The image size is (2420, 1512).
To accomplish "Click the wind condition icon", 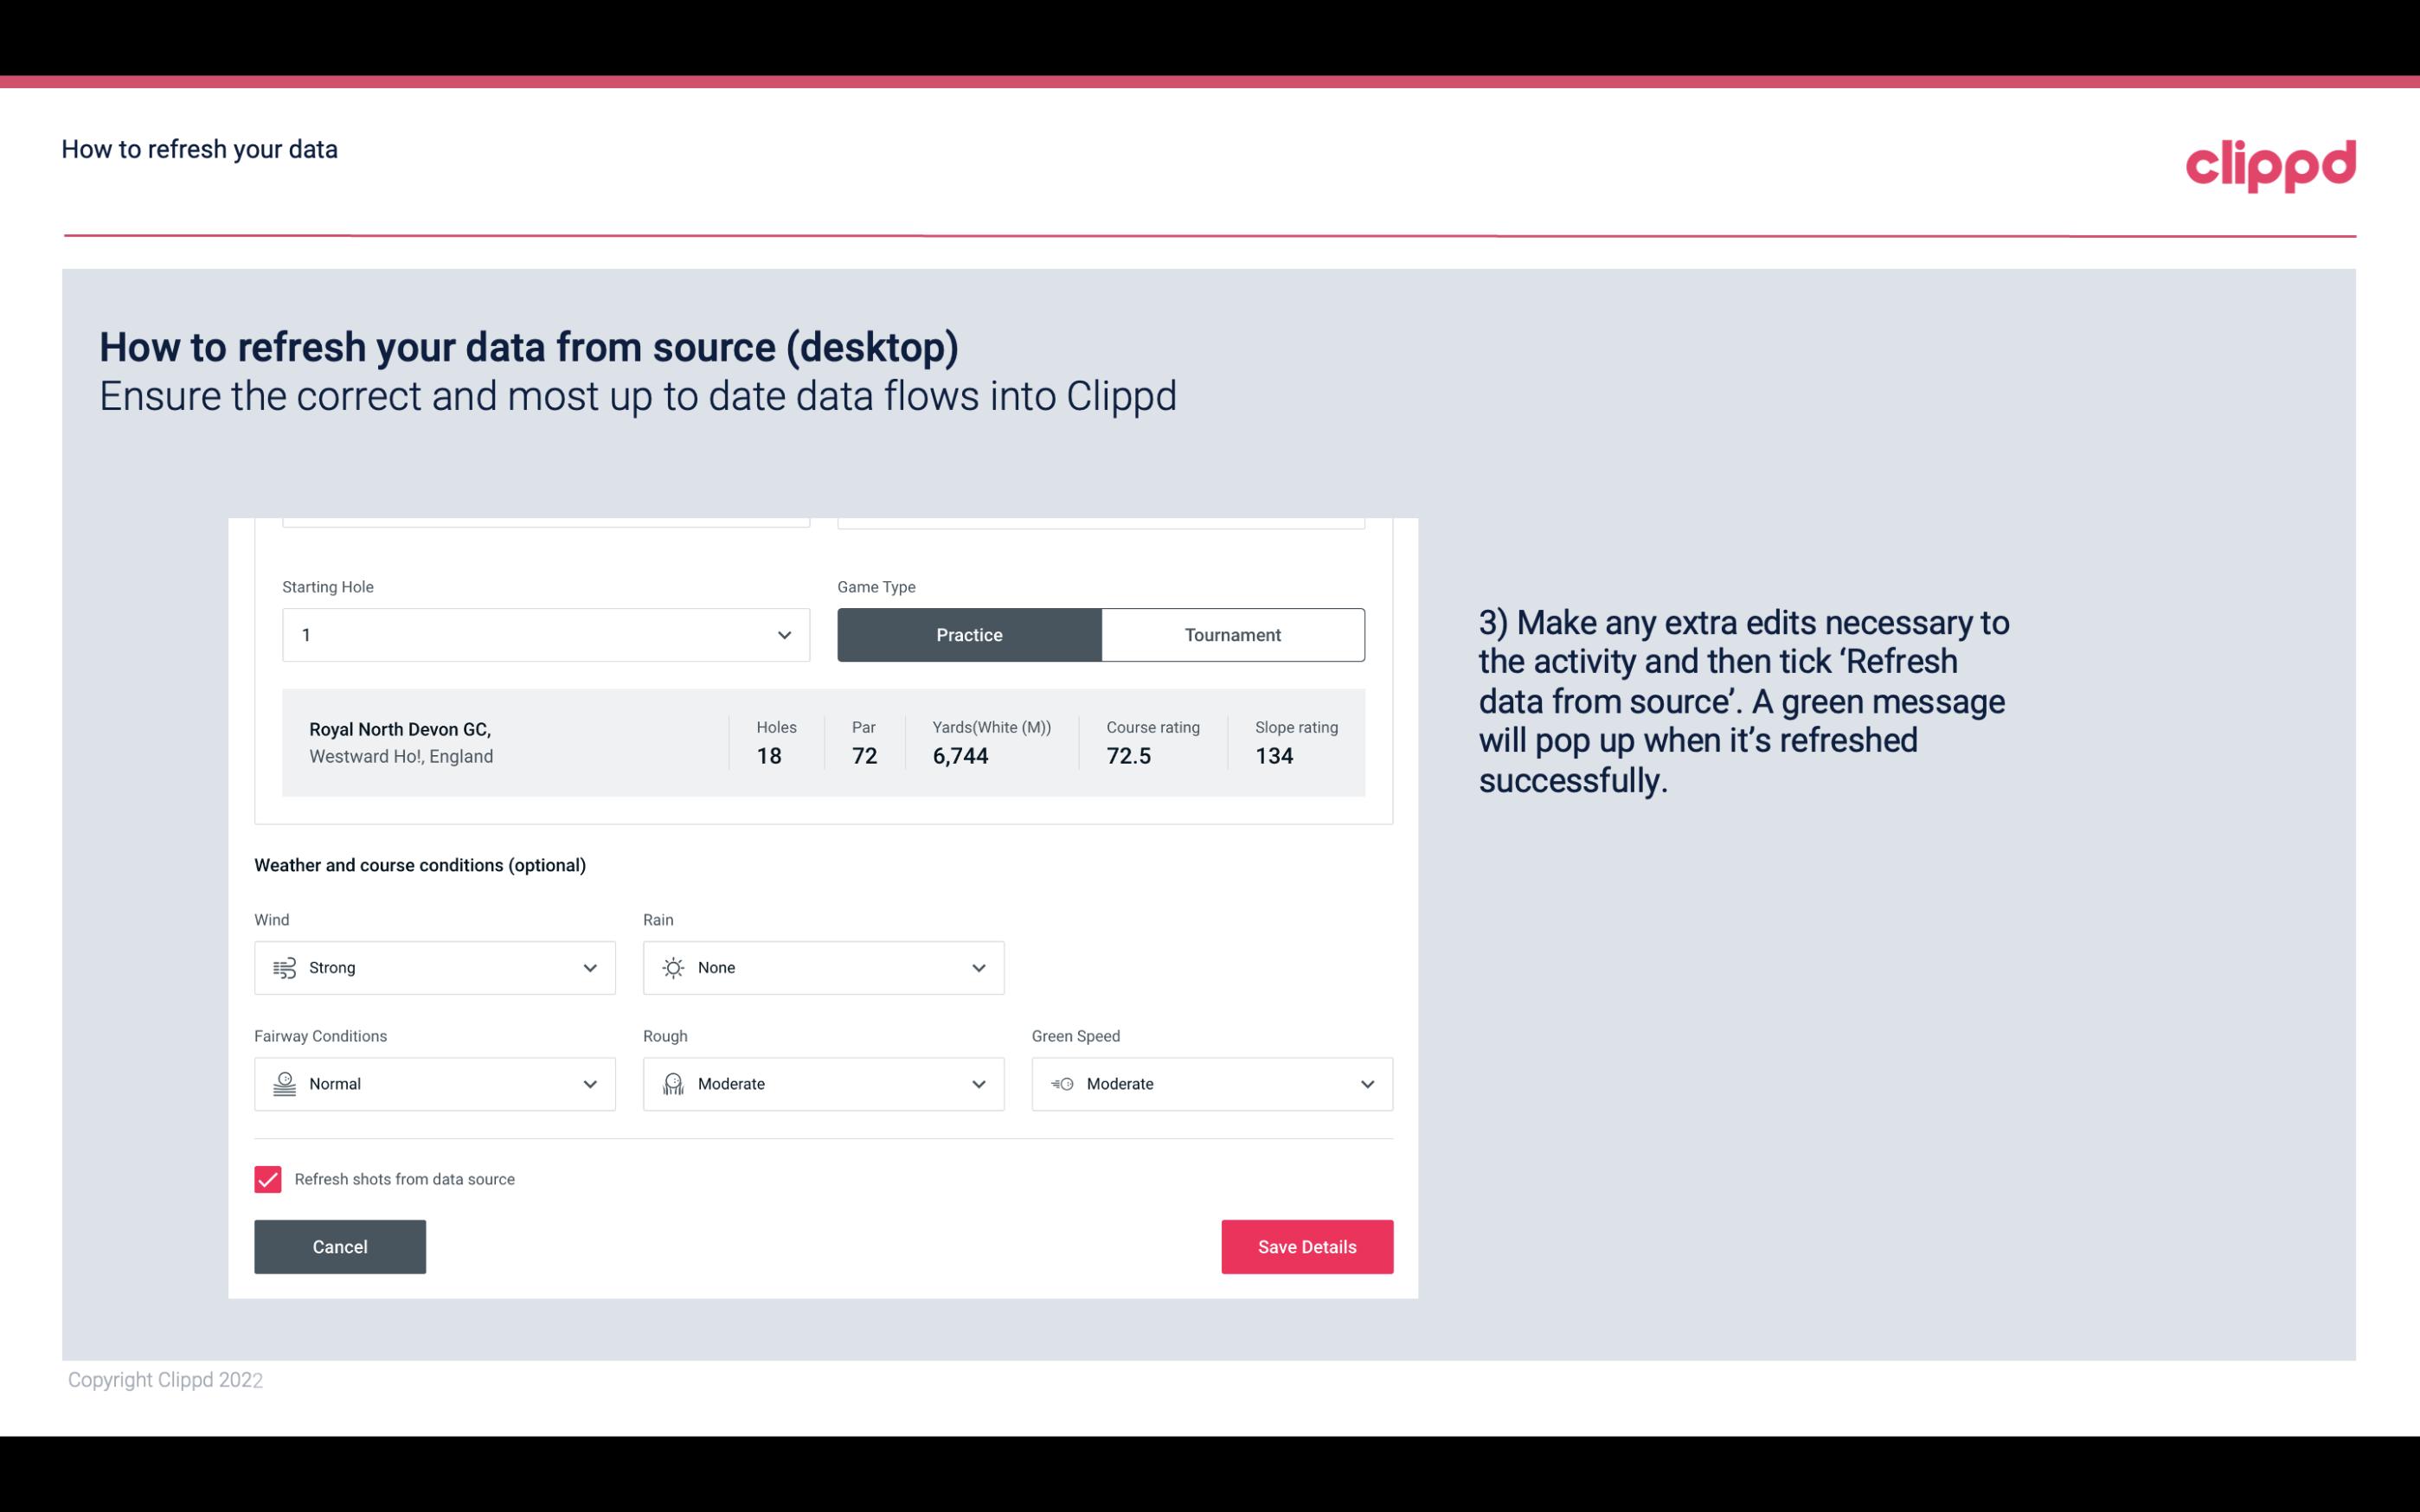I will [x=284, y=967].
